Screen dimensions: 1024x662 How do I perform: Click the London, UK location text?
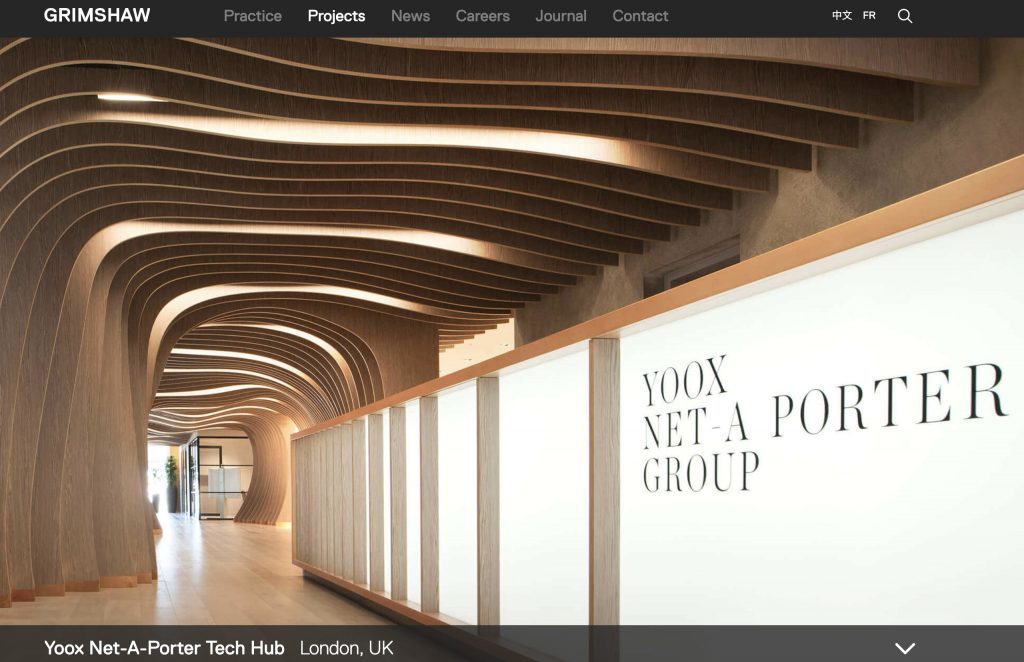click(x=346, y=648)
